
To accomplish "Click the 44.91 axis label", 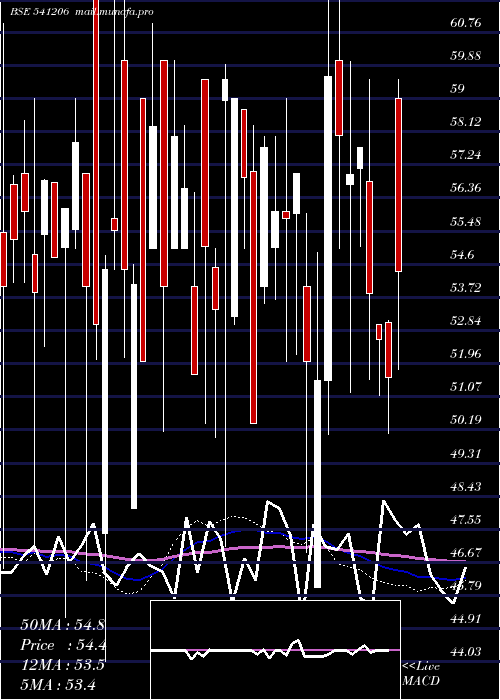I will [x=466, y=619].
